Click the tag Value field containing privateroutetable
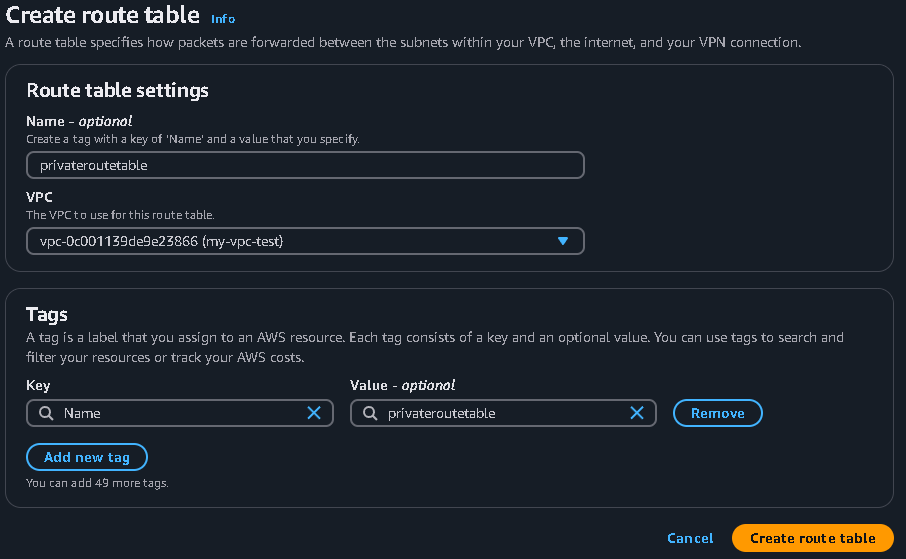Viewport: 906px width, 559px height. point(503,413)
